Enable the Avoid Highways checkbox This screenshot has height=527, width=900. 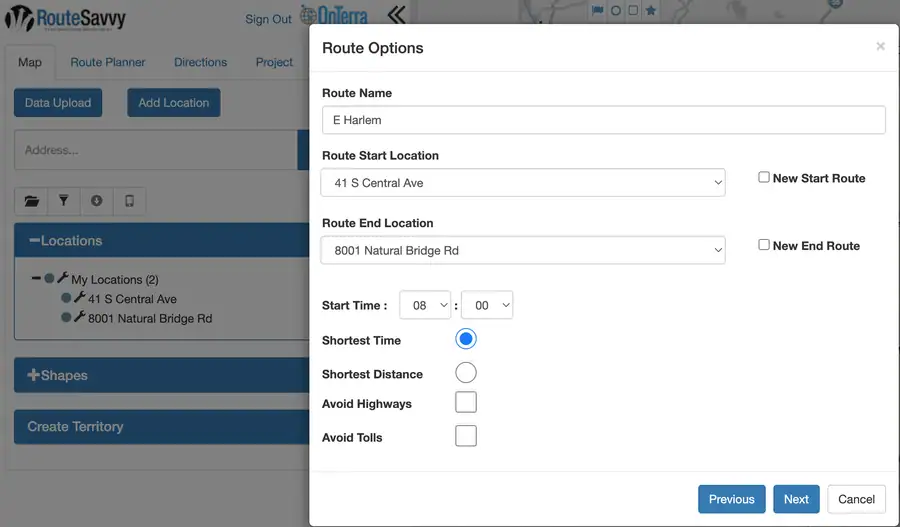[x=466, y=402]
